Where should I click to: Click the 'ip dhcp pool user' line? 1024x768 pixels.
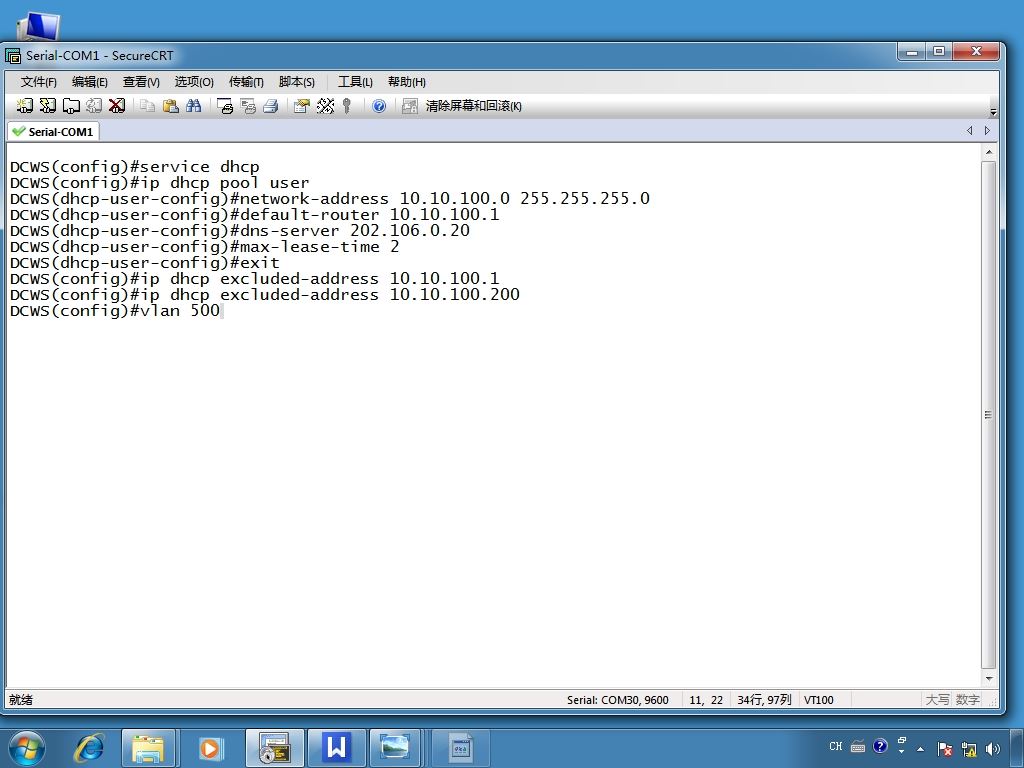pos(159,182)
